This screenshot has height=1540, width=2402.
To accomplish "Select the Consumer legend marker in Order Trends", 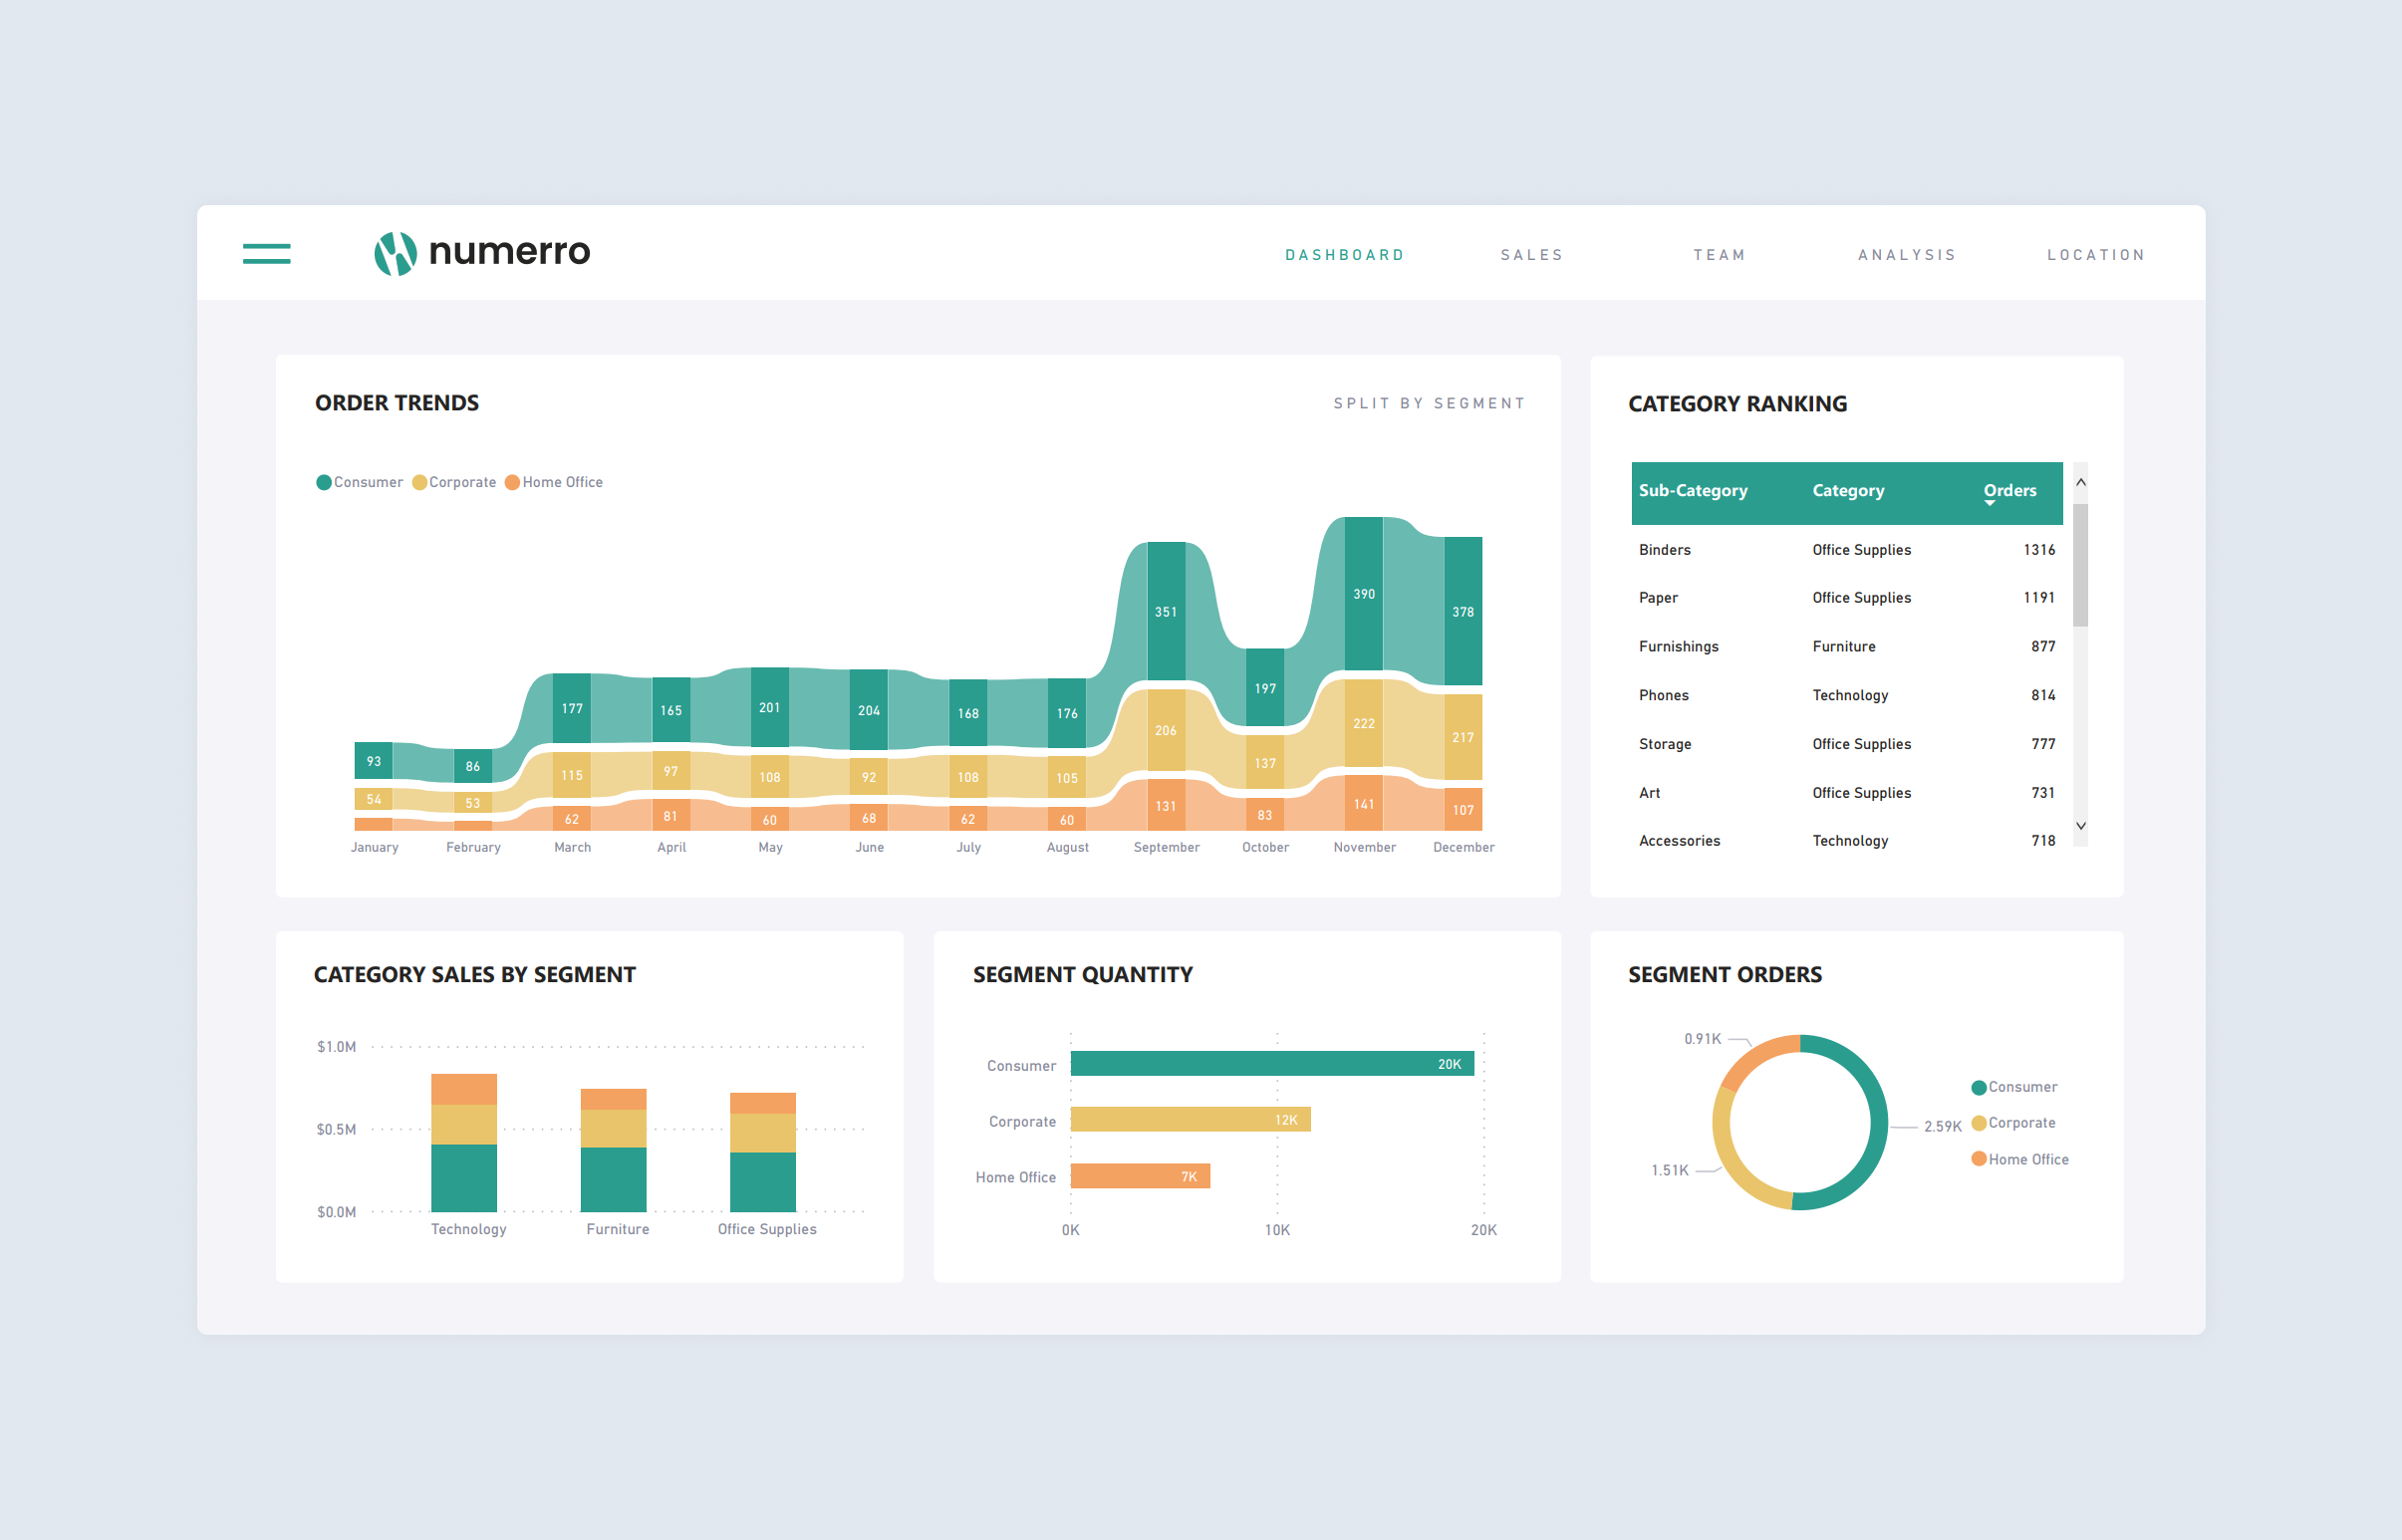I will tap(323, 482).
